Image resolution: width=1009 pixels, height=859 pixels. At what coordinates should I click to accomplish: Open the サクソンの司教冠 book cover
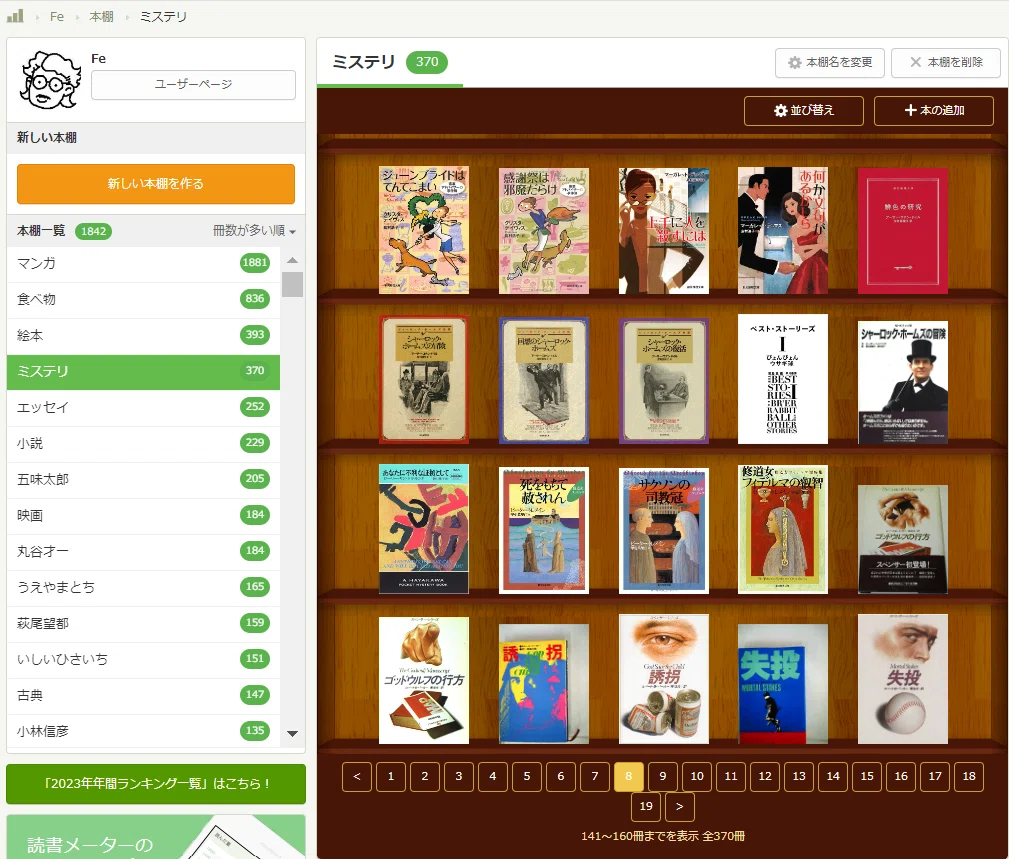[x=663, y=531]
